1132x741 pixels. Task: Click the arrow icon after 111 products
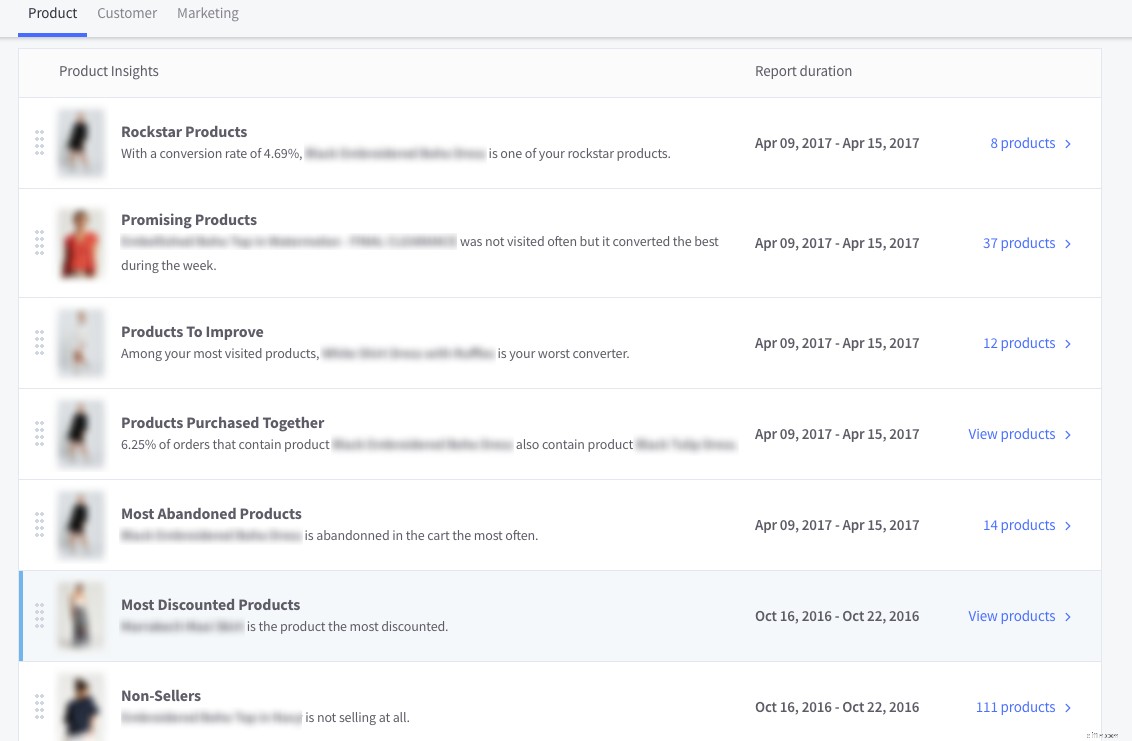1067,707
